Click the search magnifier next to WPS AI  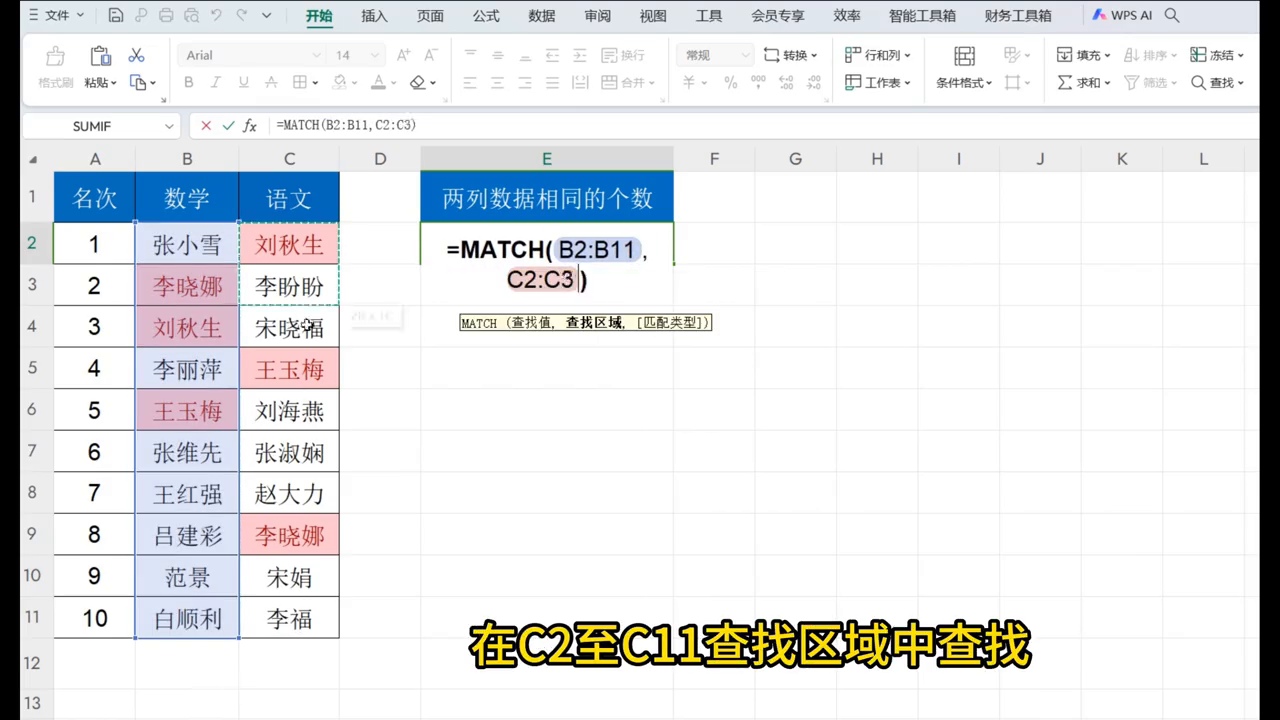tap(1173, 16)
